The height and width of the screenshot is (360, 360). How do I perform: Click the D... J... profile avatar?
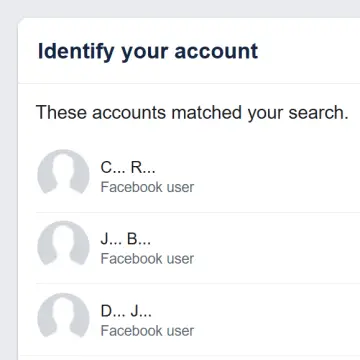[x=63, y=316]
